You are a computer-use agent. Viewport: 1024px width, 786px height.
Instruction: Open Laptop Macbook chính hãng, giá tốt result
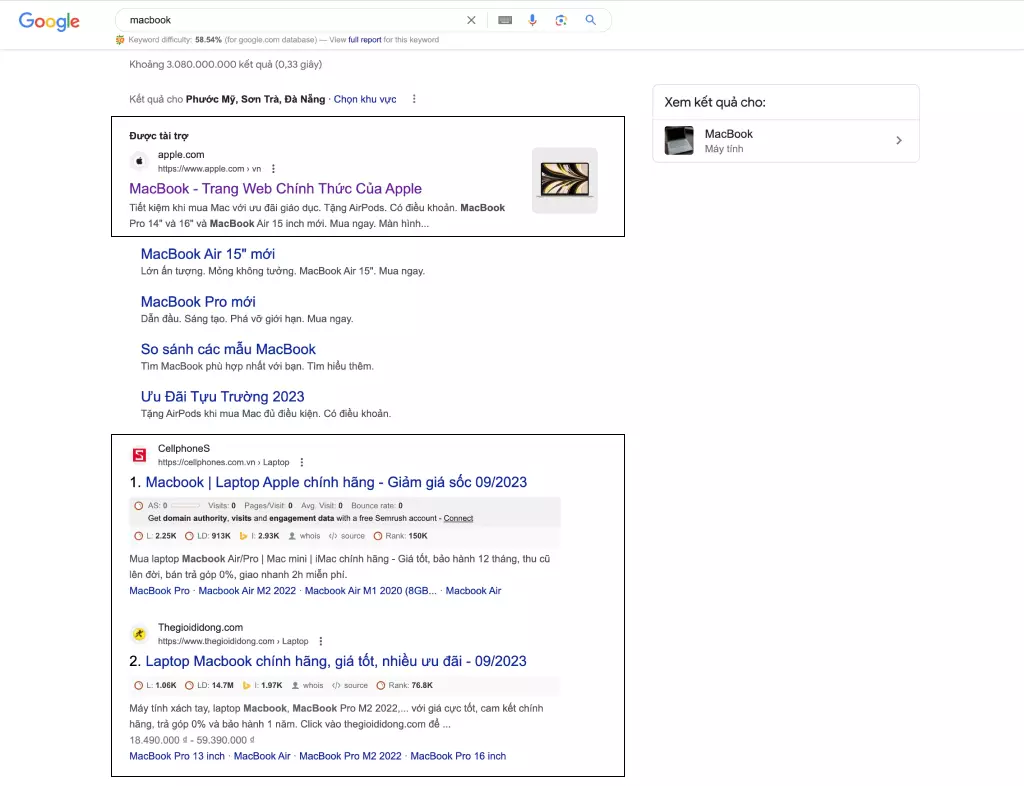tap(336, 661)
